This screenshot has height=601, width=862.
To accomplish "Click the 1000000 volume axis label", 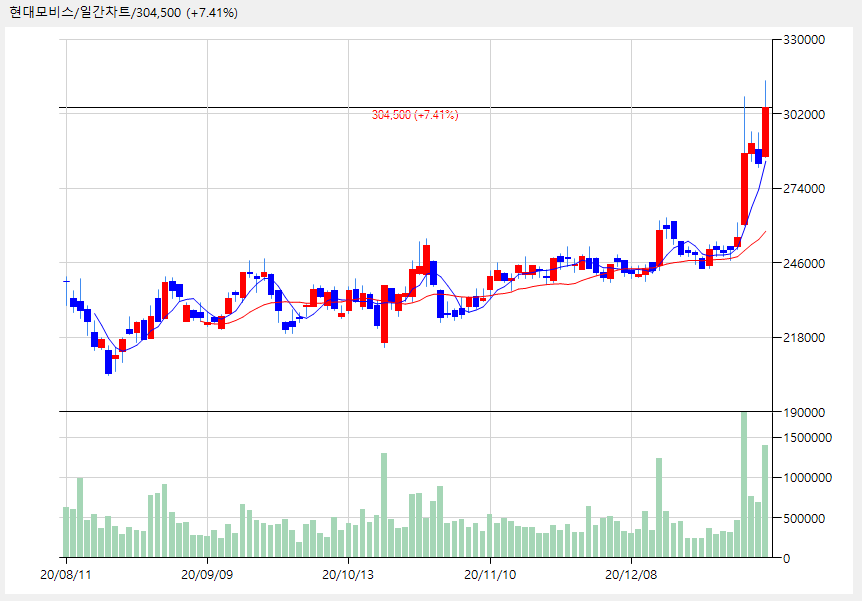I will coord(807,478).
